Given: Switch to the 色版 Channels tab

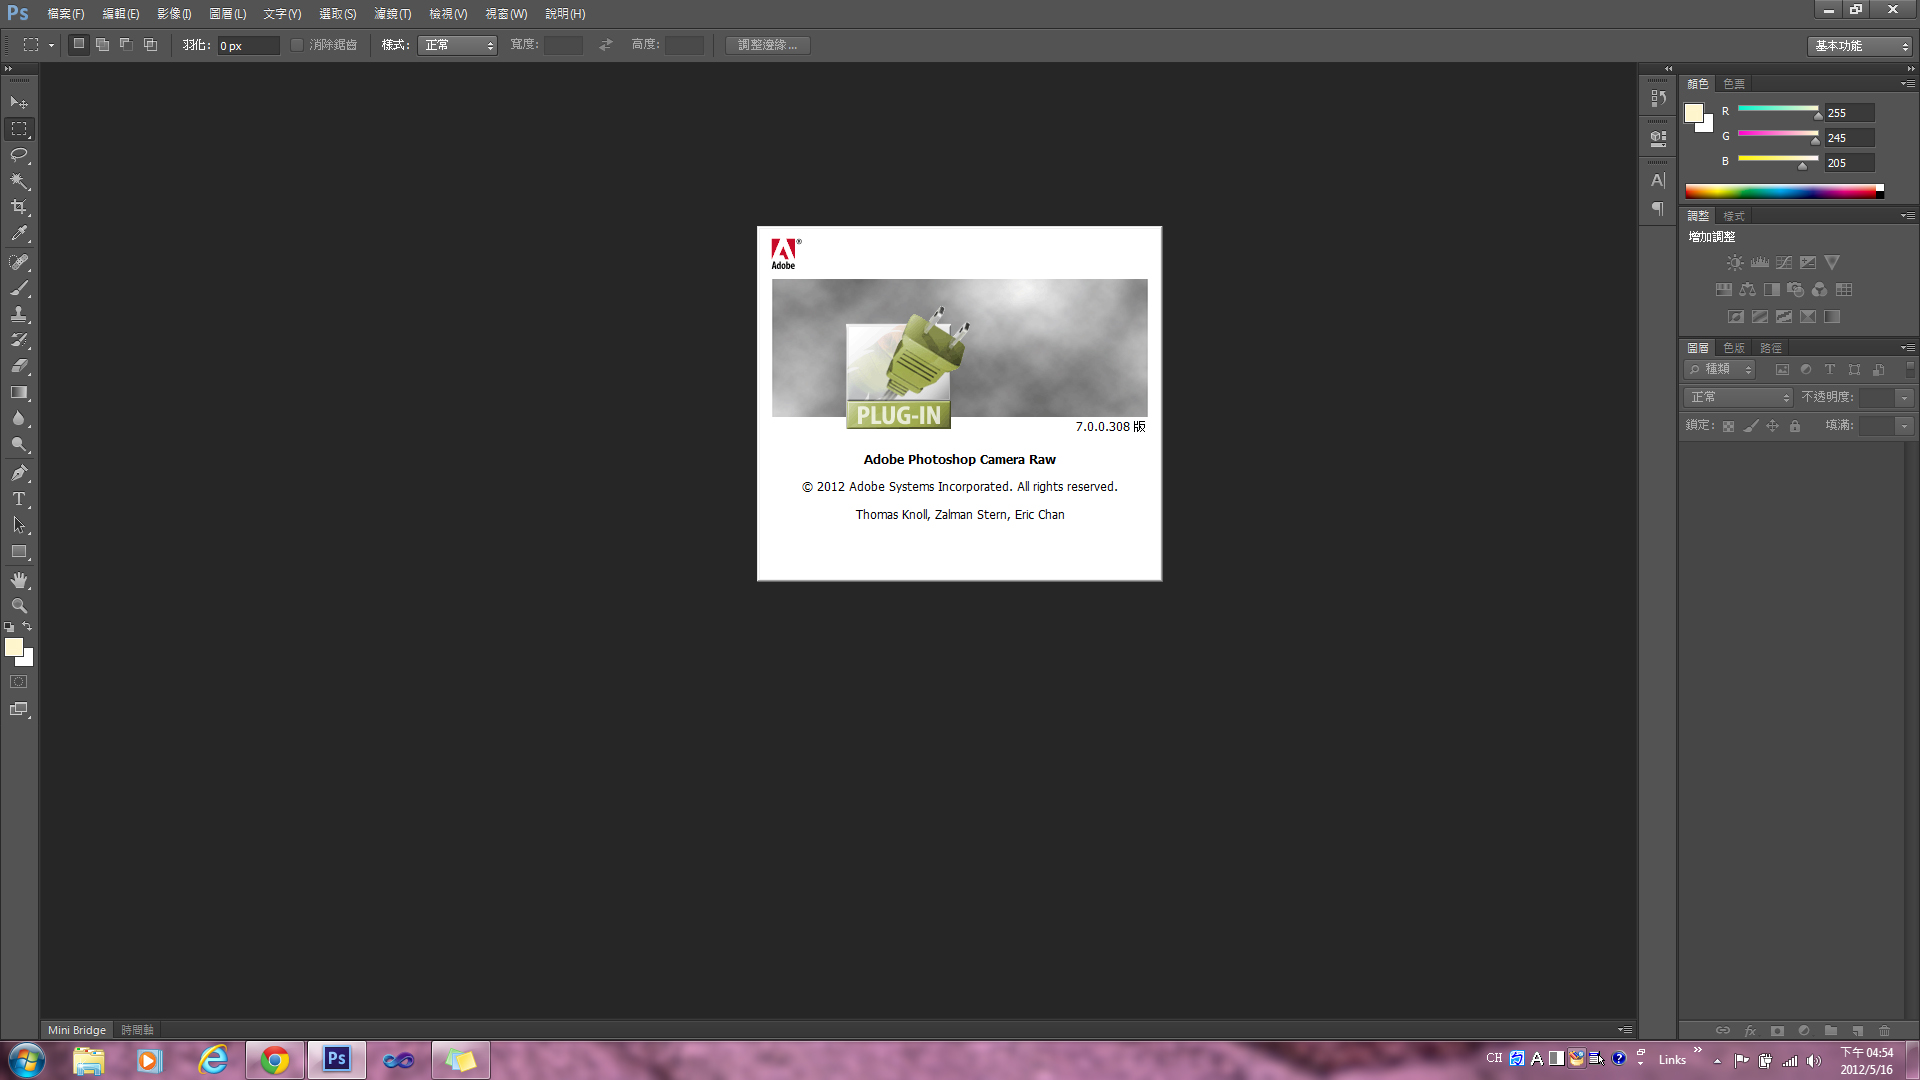Looking at the screenshot, I should click(x=1735, y=348).
